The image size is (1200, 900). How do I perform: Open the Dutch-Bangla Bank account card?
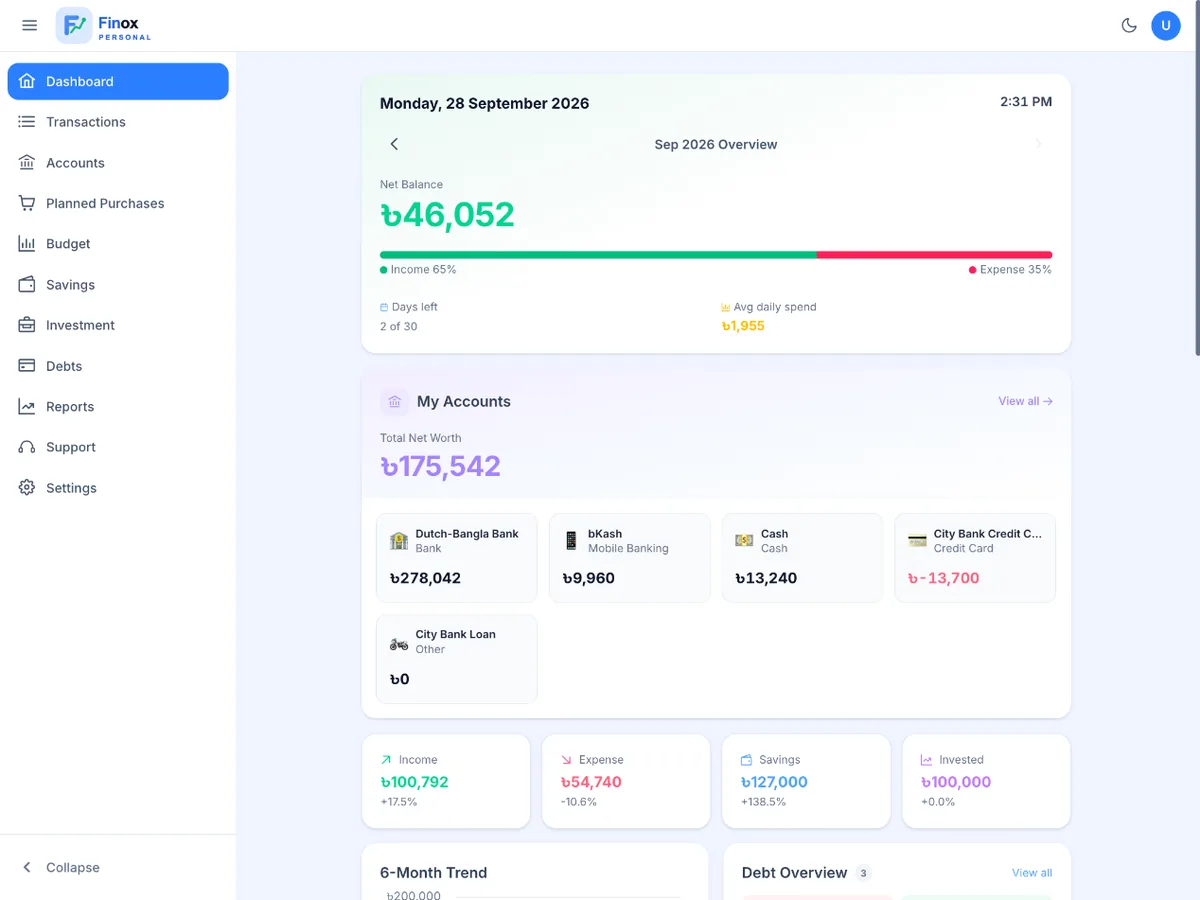[x=456, y=558]
